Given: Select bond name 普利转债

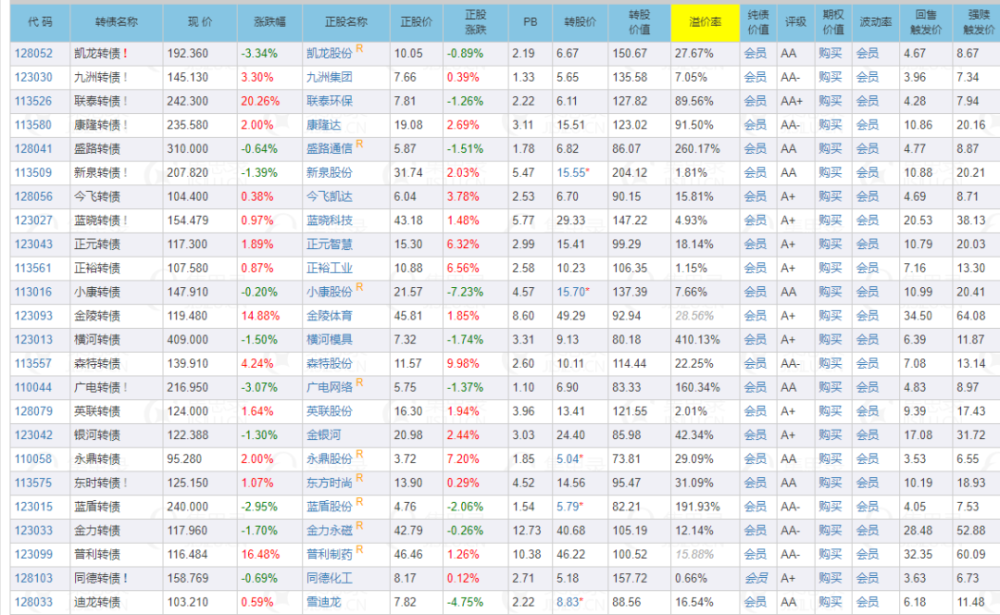Looking at the screenshot, I should pyautogui.click(x=97, y=554).
